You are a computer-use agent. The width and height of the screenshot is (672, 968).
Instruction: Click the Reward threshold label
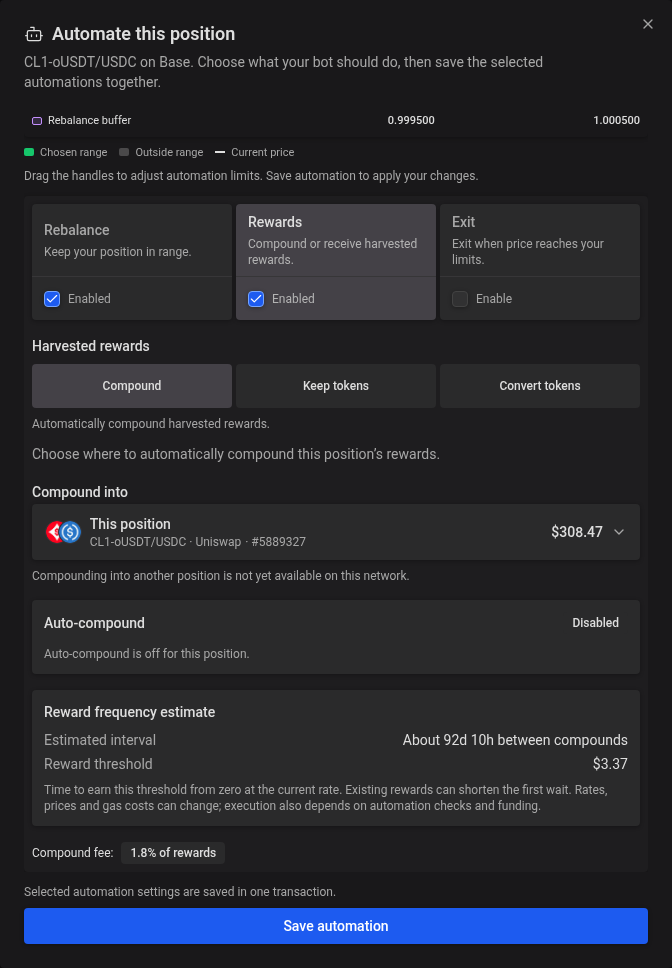tap(98, 764)
